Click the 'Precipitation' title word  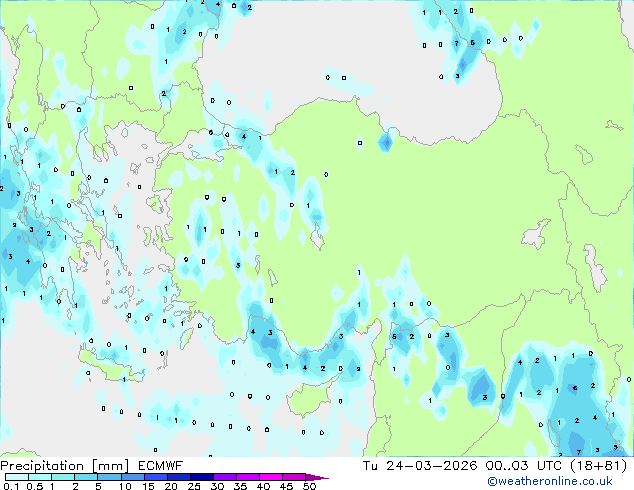pyautogui.click(x=42, y=466)
